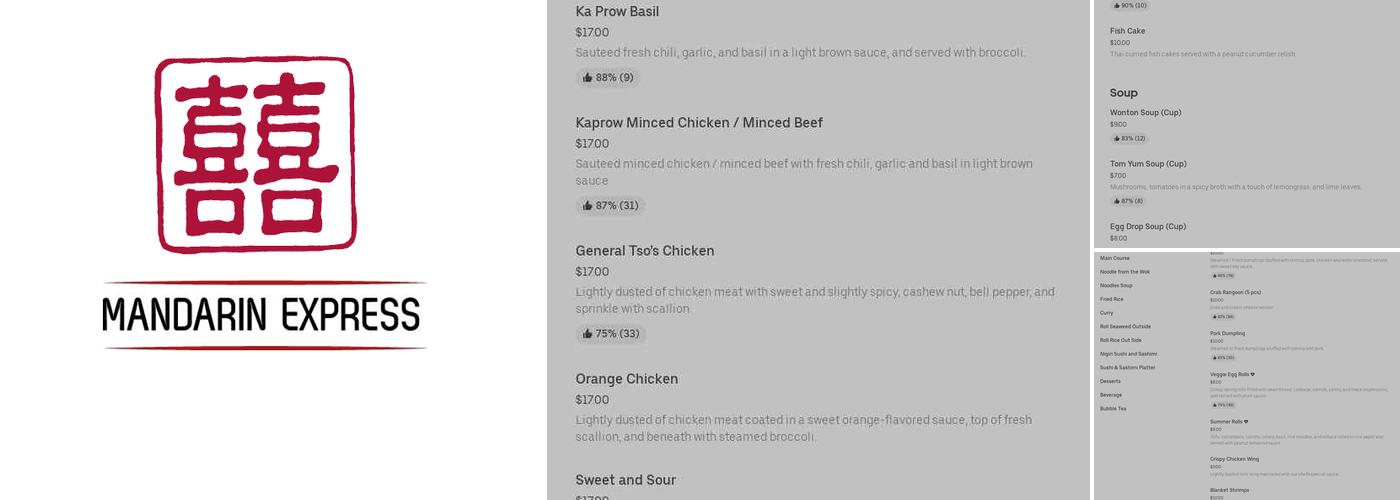1400x500 pixels.
Task: Open the Desserts category
Action: tap(1110, 381)
